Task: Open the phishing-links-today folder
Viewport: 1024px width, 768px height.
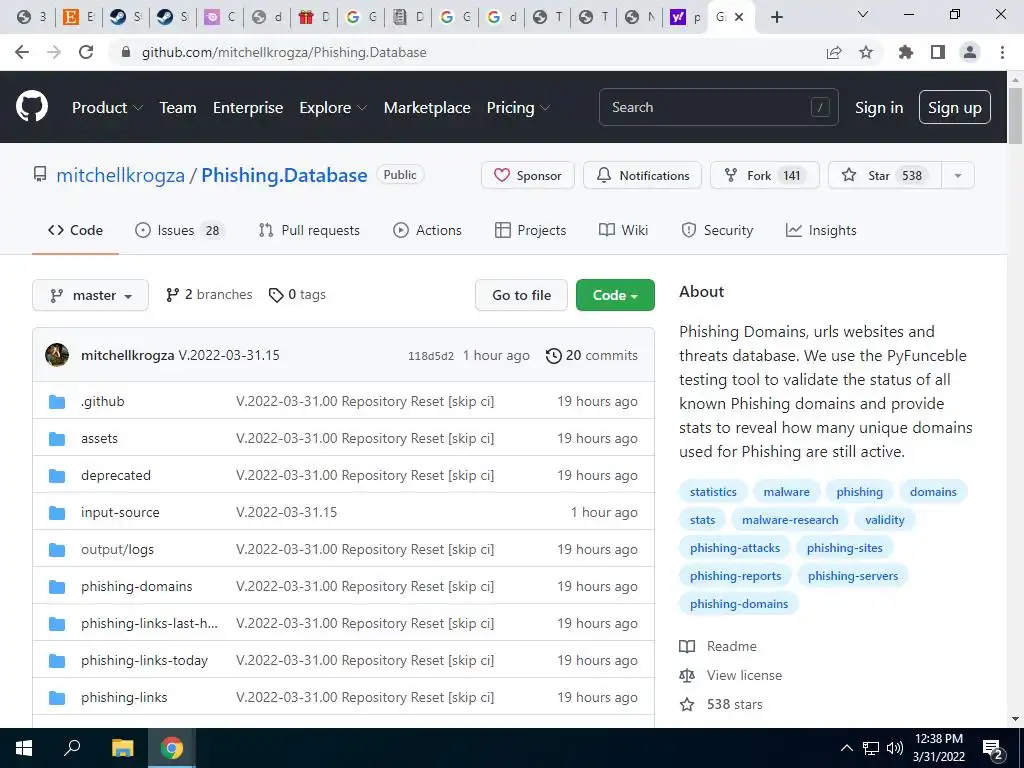Action: (144, 660)
